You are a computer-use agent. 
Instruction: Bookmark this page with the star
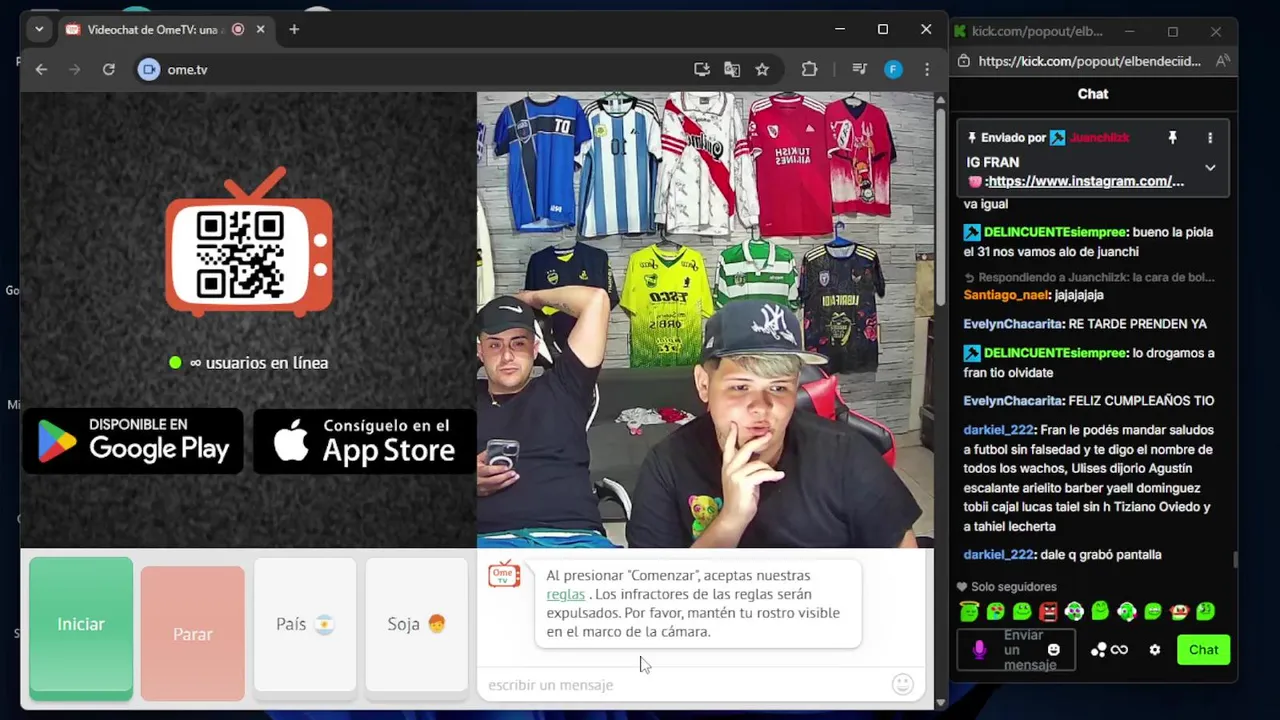[762, 69]
